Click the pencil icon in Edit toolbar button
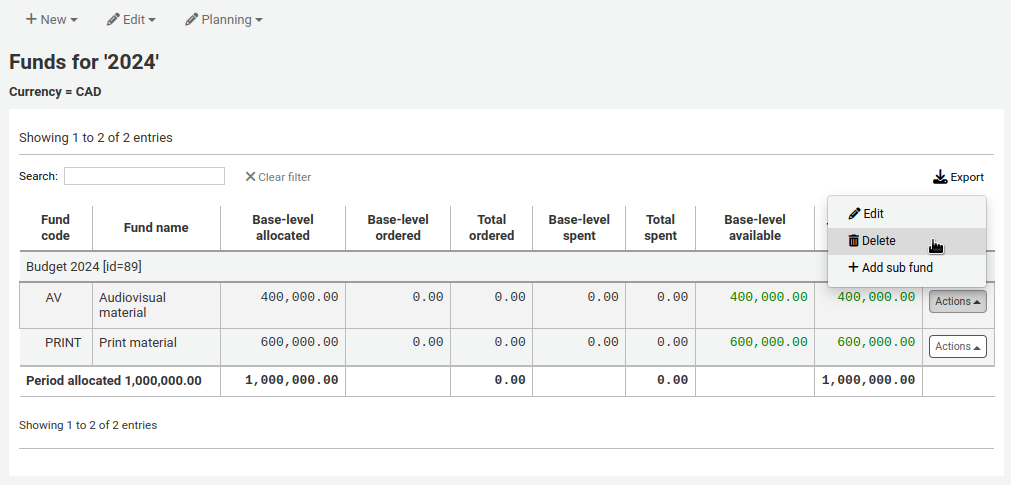This screenshot has width=1011, height=485. (x=113, y=19)
